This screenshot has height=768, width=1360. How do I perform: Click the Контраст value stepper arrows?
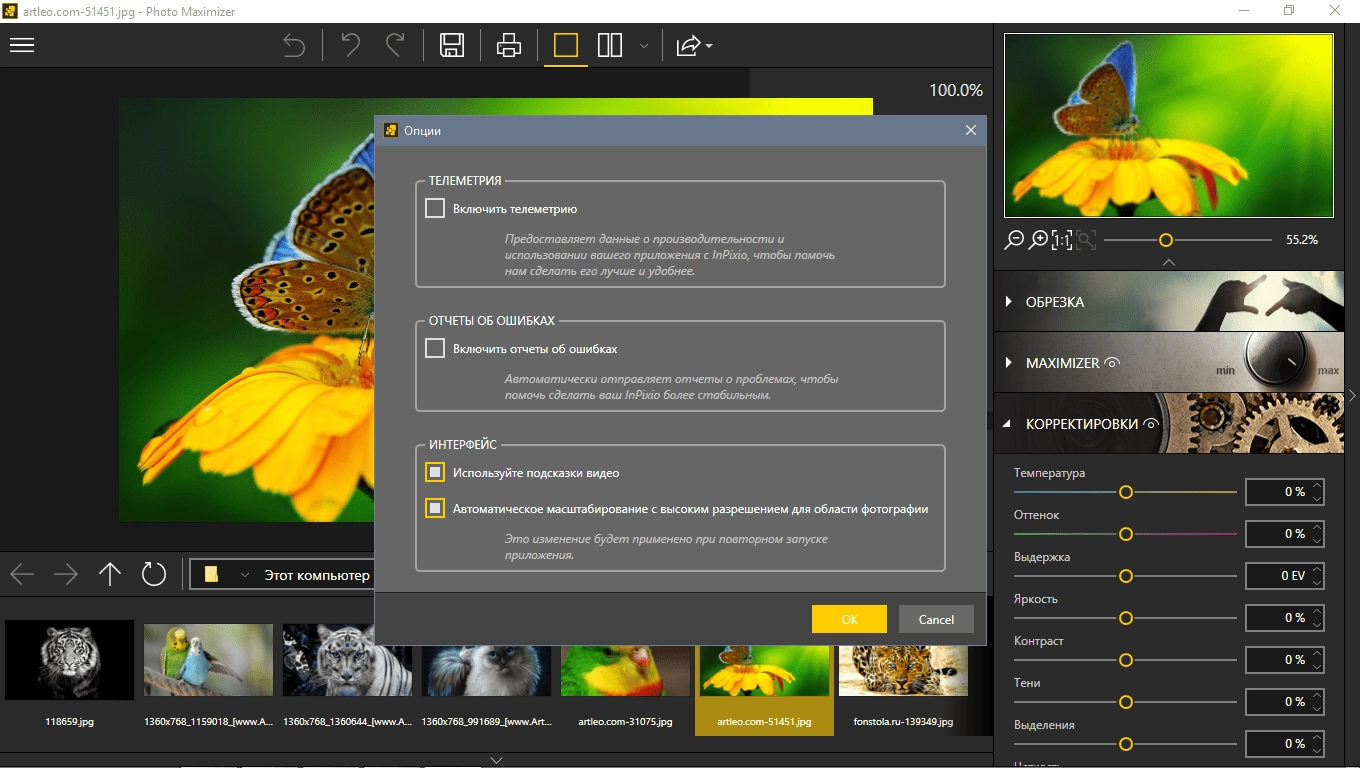click(x=1317, y=660)
